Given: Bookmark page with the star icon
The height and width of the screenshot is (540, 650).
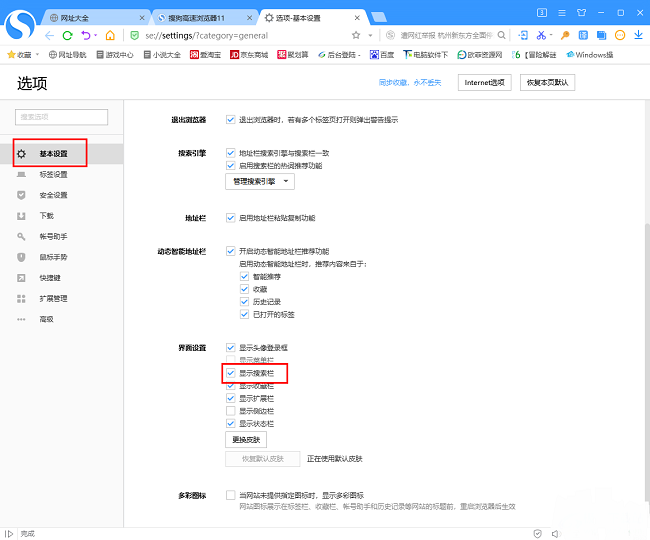Looking at the screenshot, I should pos(356,36).
